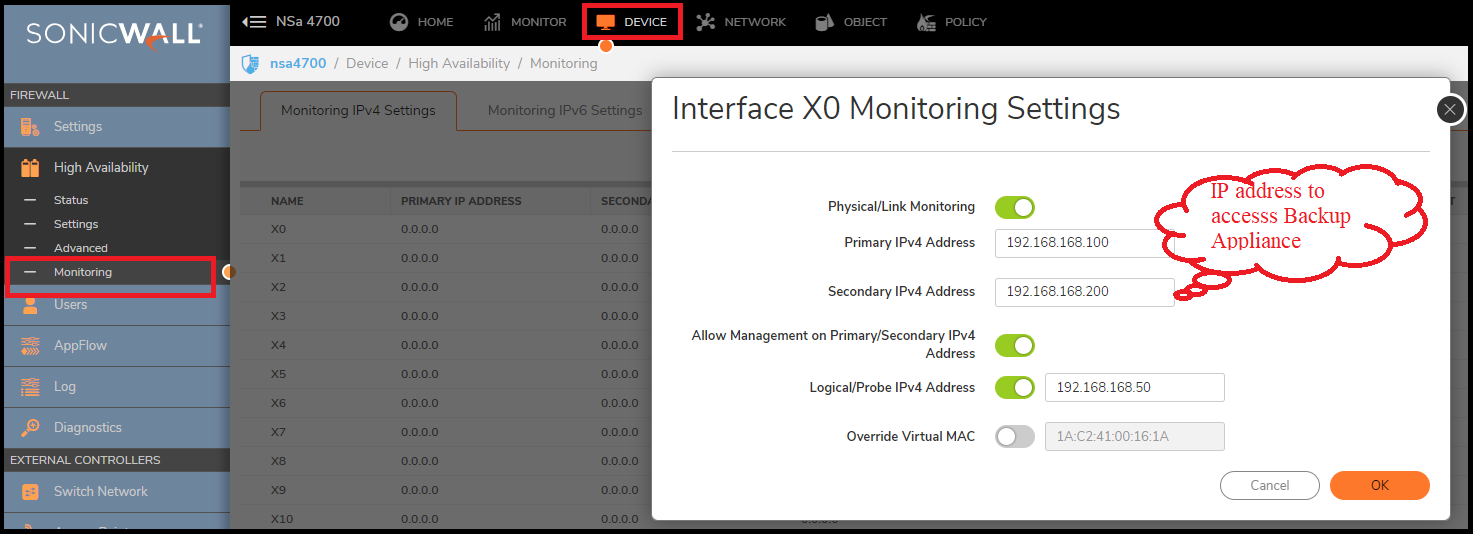Viewport: 1473px width, 536px height.
Task: Click into the Secondary IPv4 Address field
Action: (x=1084, y=292)
